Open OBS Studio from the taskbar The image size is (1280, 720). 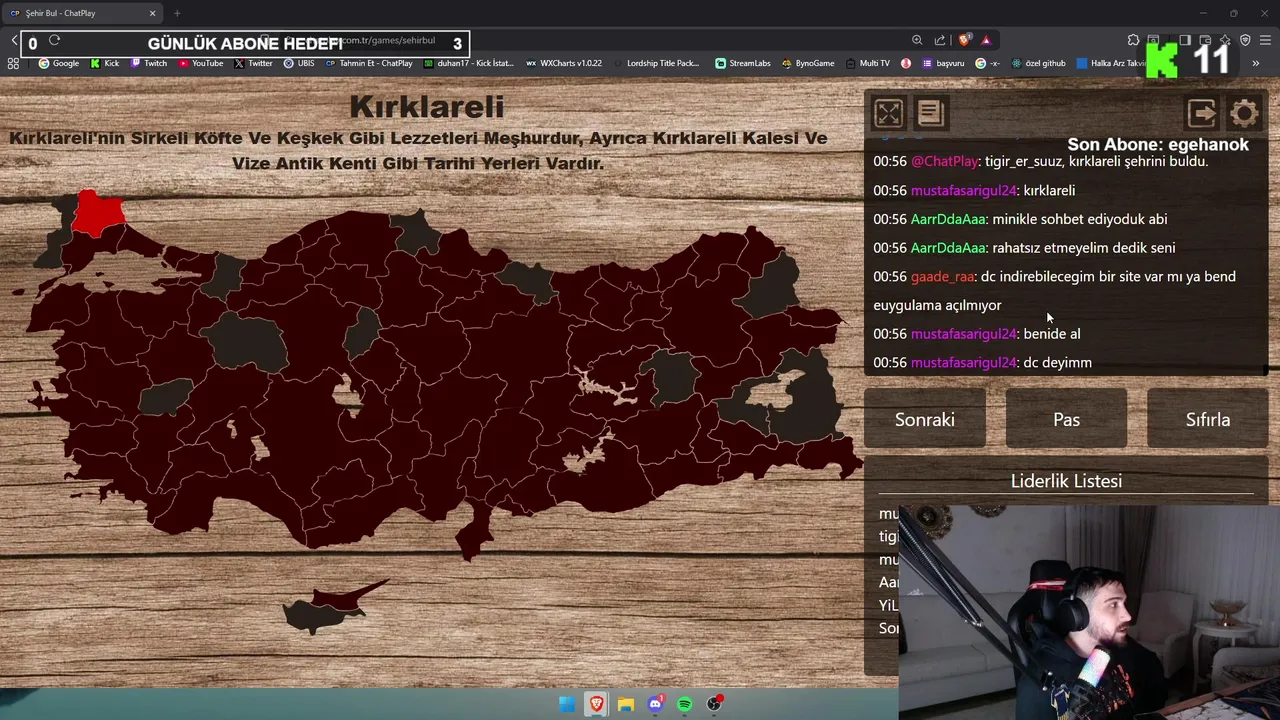tap(714, 704)
